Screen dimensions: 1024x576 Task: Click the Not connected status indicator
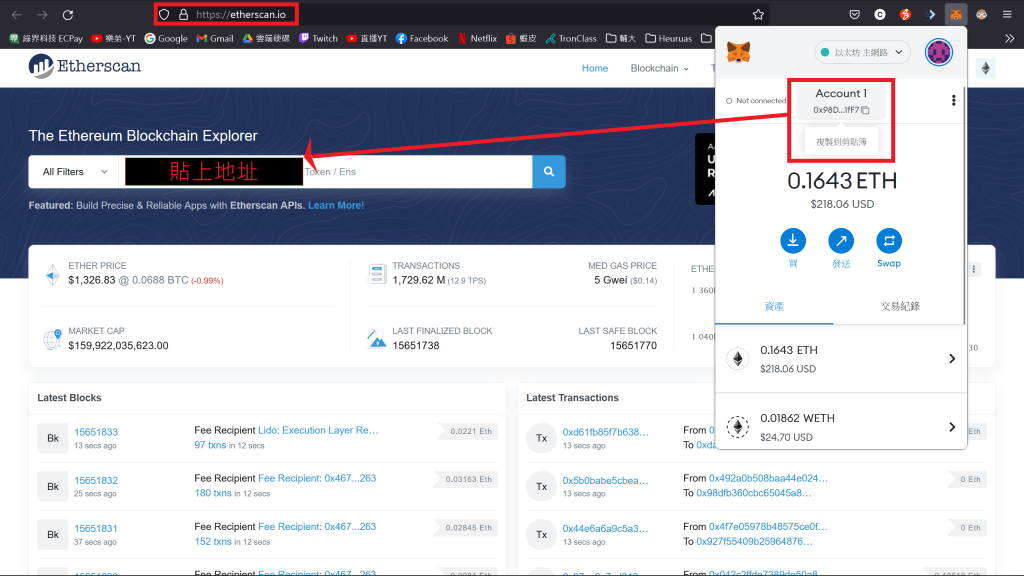click(756, 101)
